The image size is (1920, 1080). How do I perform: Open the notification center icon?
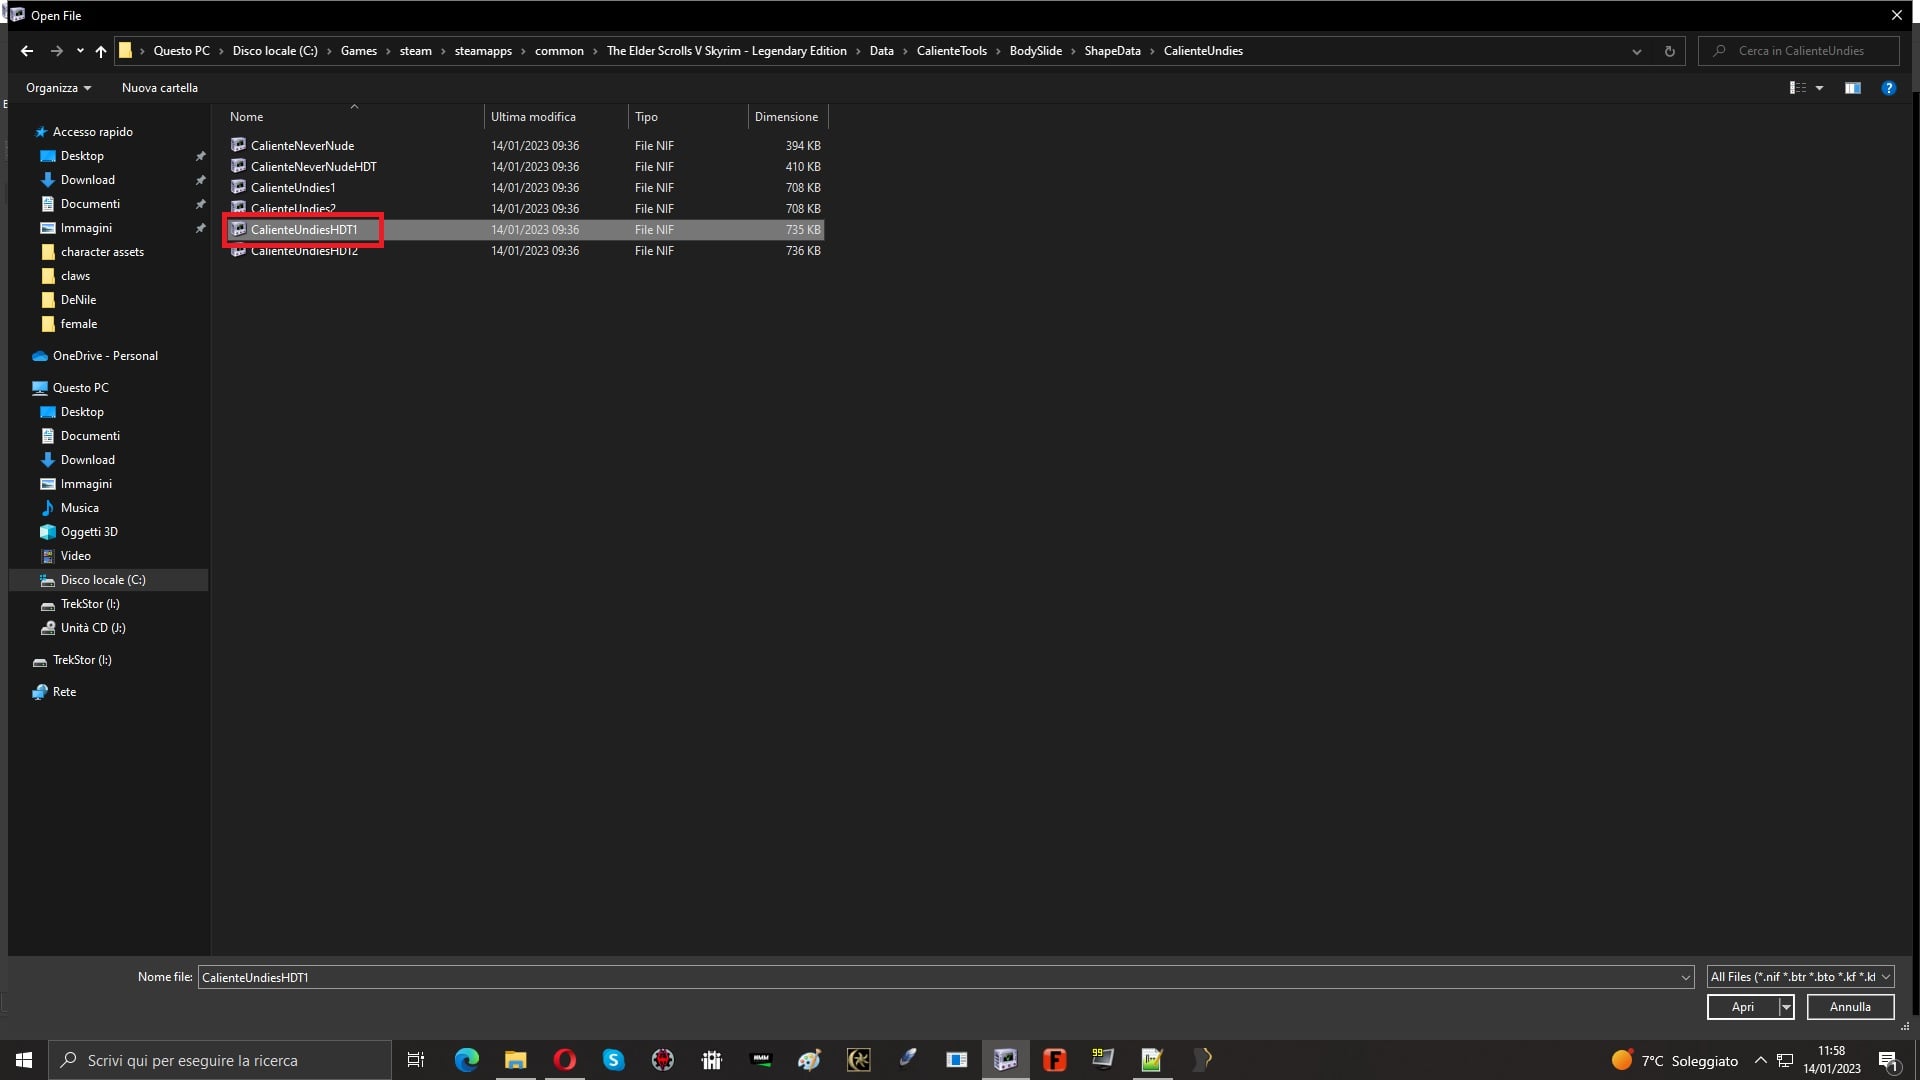pos(1888,1060)
